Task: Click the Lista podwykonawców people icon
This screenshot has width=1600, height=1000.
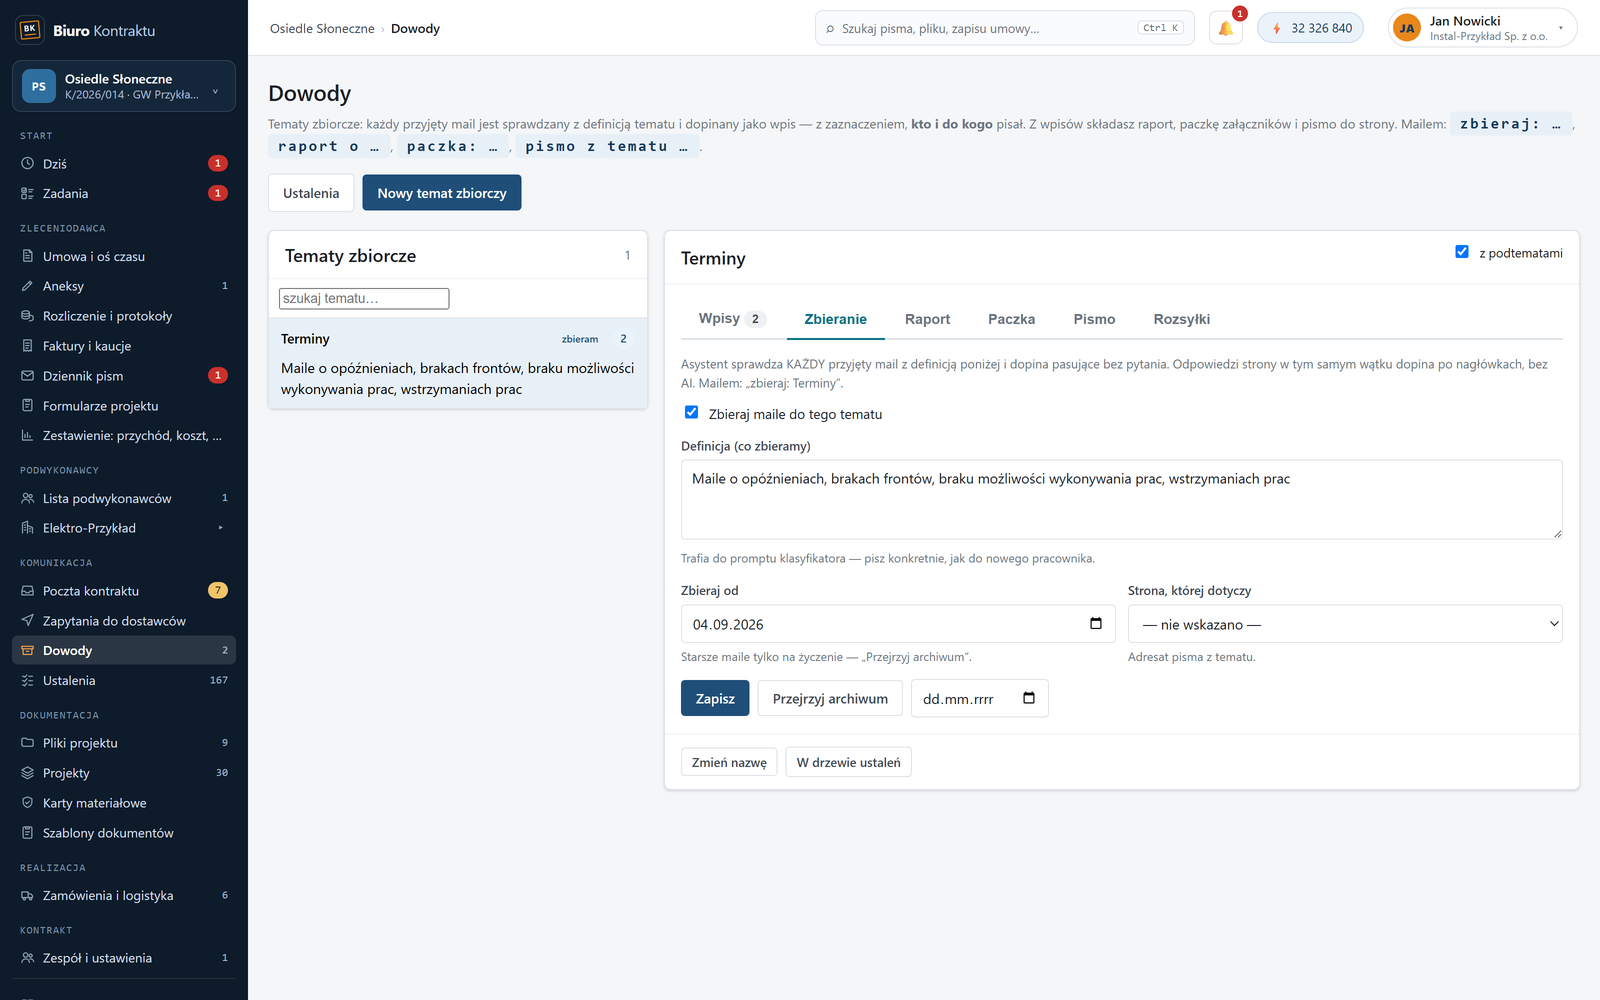Action: pos(28,498)
